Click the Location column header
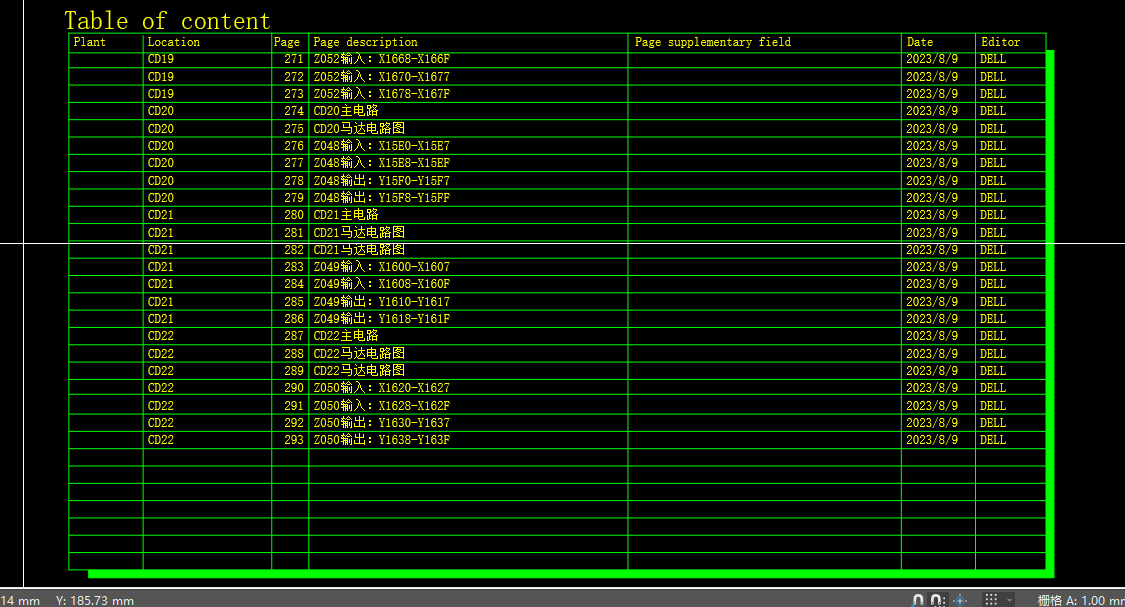Image resolution: width=1125 pixels, height=607 pixels. click(174, 42)
